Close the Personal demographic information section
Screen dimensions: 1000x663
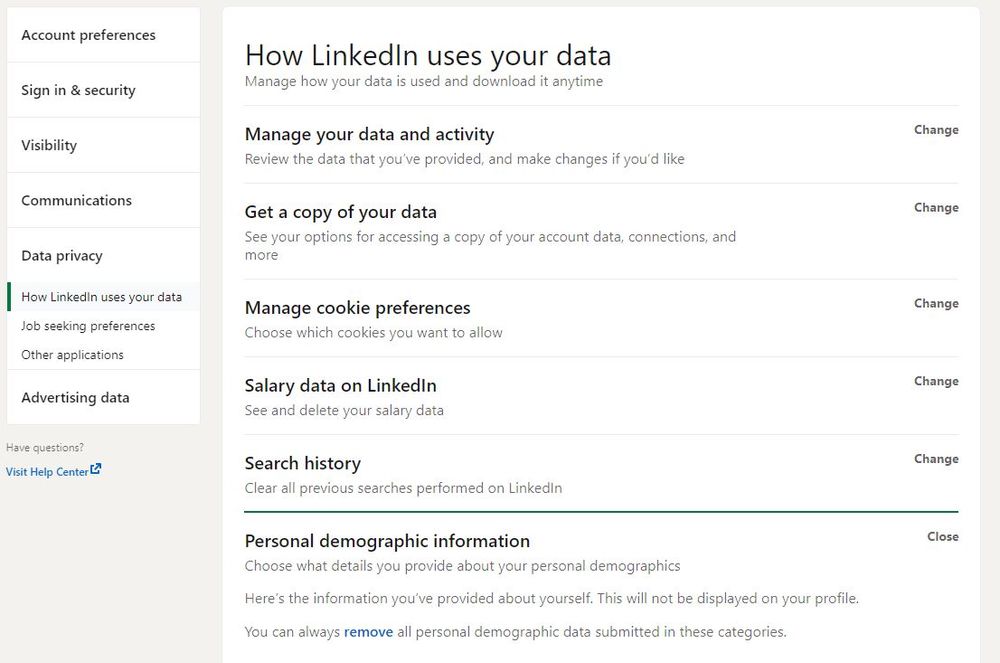[942, 536]
